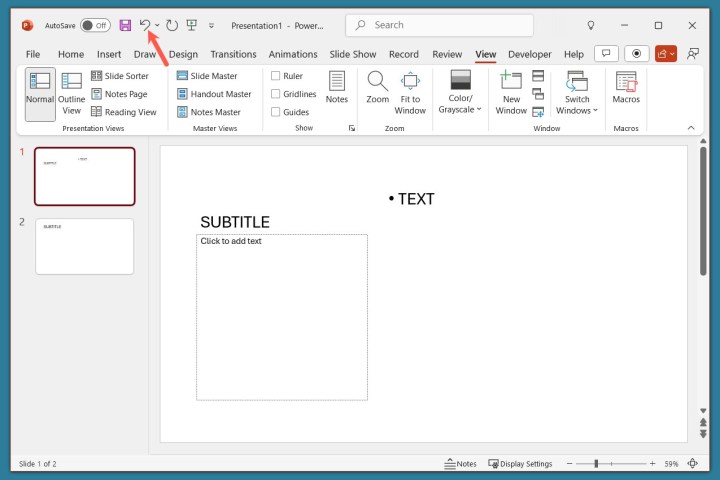Switch to the Slide Show tab
The height and width of the screenshot is (480, 720).
353,54
